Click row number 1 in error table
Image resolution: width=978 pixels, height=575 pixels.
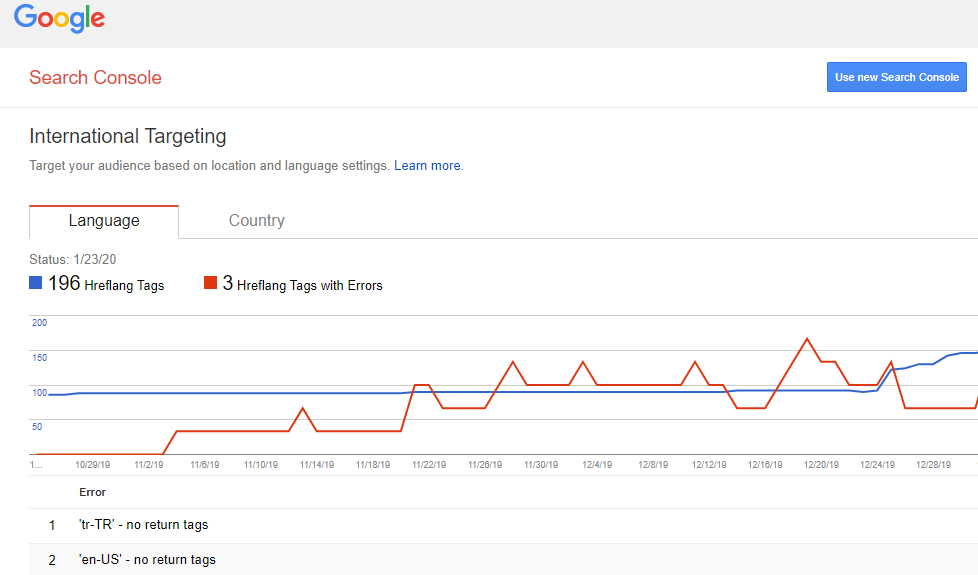pyautogui.click(x=52, y=526)
